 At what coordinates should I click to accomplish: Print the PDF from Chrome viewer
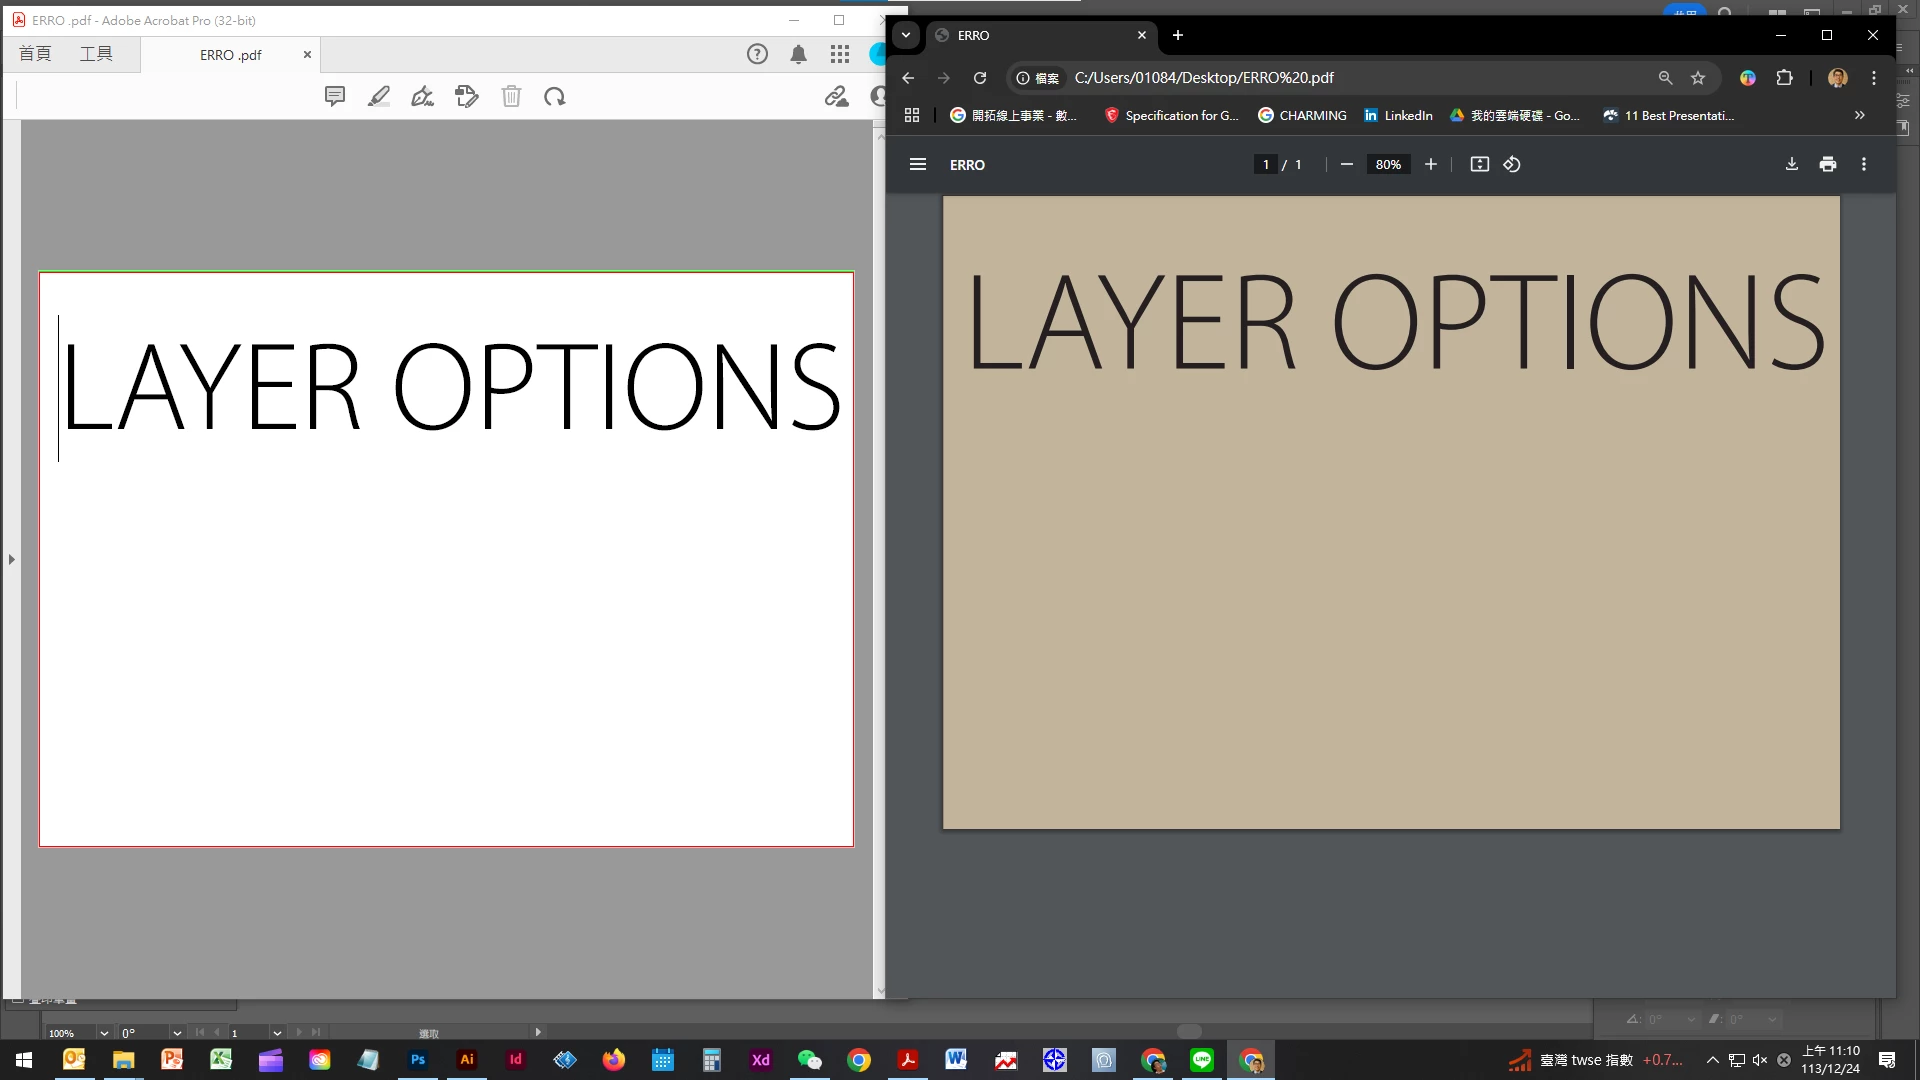(x=1828, y=164)
